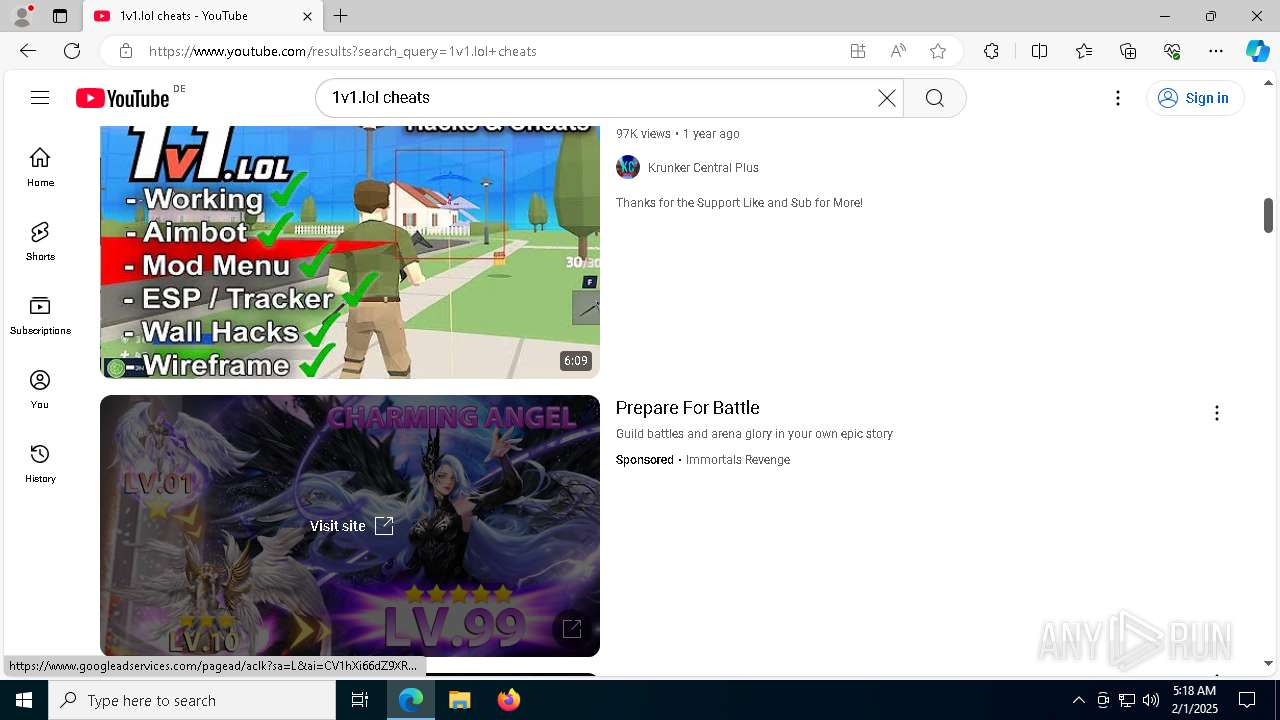Go back in the browser

[x=28, y=51]
